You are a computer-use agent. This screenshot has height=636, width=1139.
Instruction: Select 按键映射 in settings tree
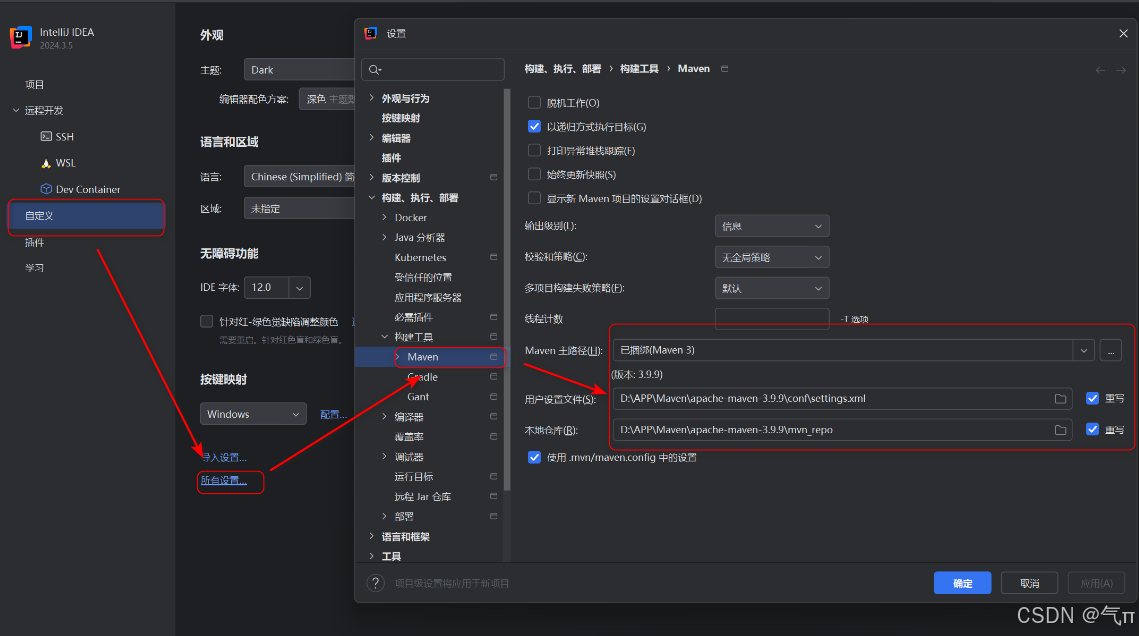[401, 118]
